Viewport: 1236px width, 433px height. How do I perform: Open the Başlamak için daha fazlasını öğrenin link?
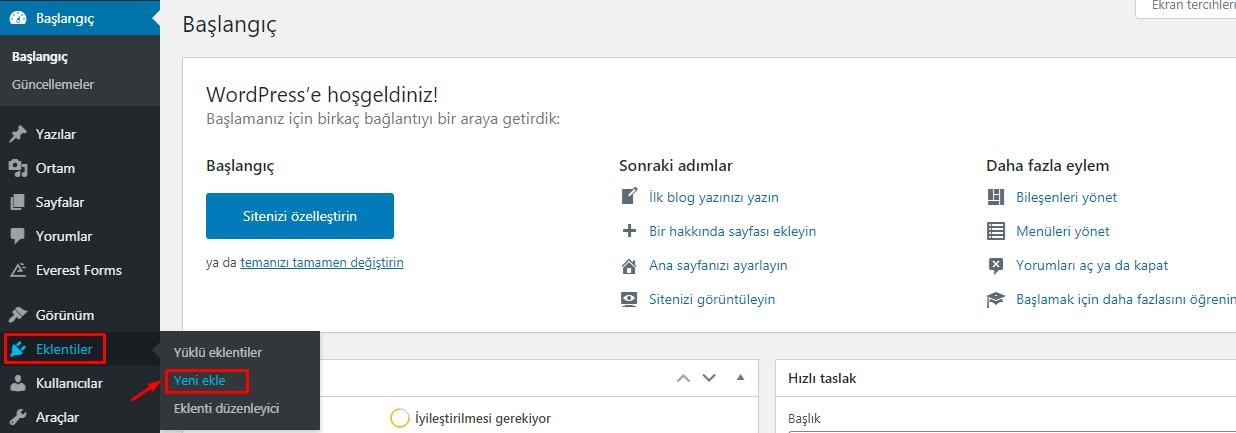tap(1125, 299)
